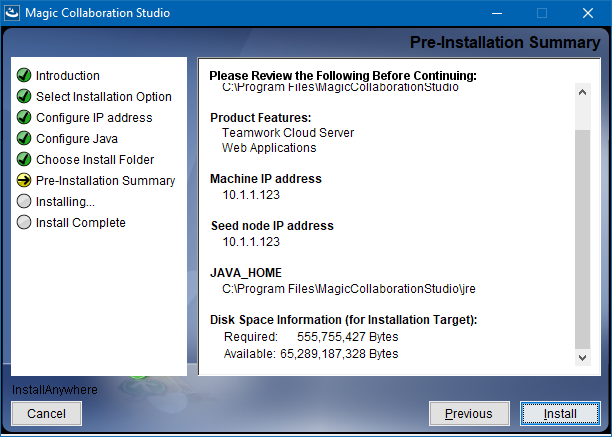Click the check icon beside Configure IP address
Image resolution: width=612 pixels, height=437 pixels.
(x=24, y=117)
